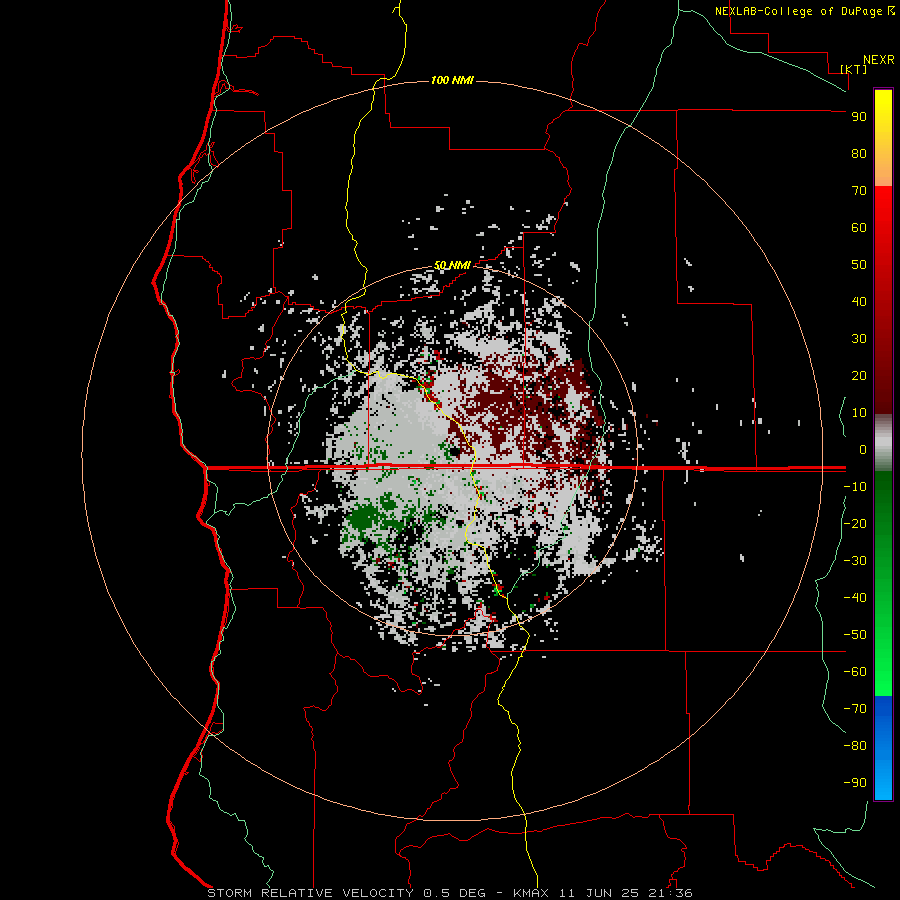Click the KT units label

click(854, 69)
